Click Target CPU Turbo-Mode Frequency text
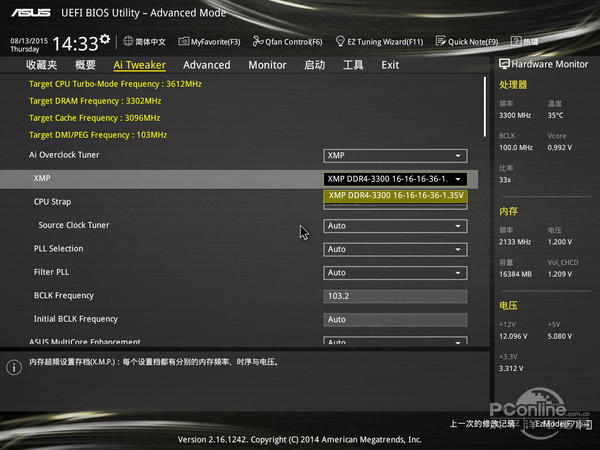This screenshot has width=600, height=450. coord(116,84)
